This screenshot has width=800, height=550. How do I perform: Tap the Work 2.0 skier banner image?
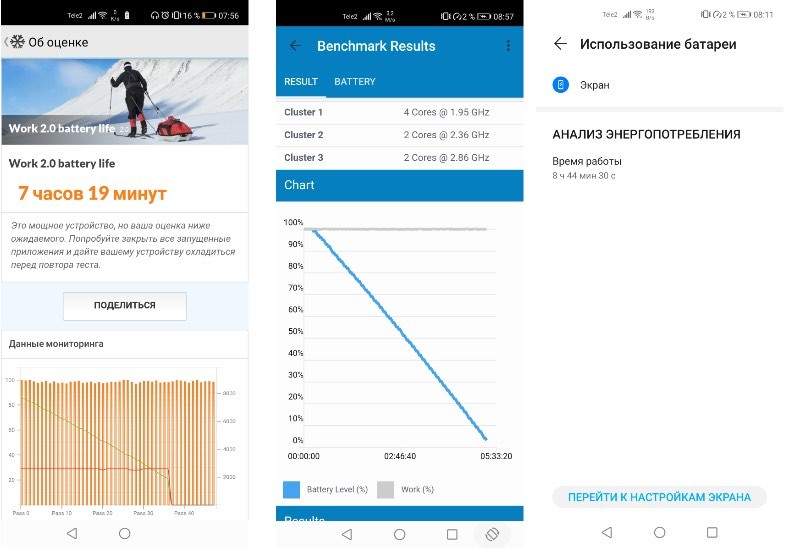[x=124, y=101]
